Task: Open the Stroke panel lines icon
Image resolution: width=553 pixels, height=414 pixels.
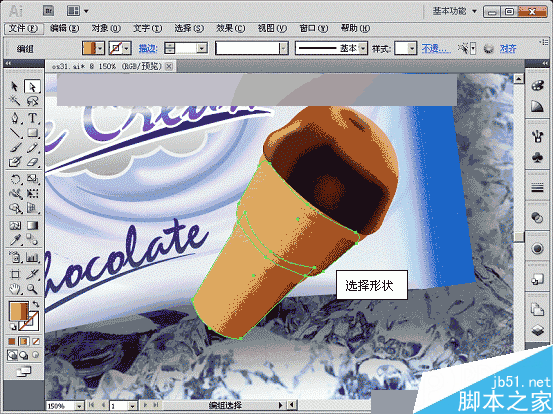Action: click(537, 188)
